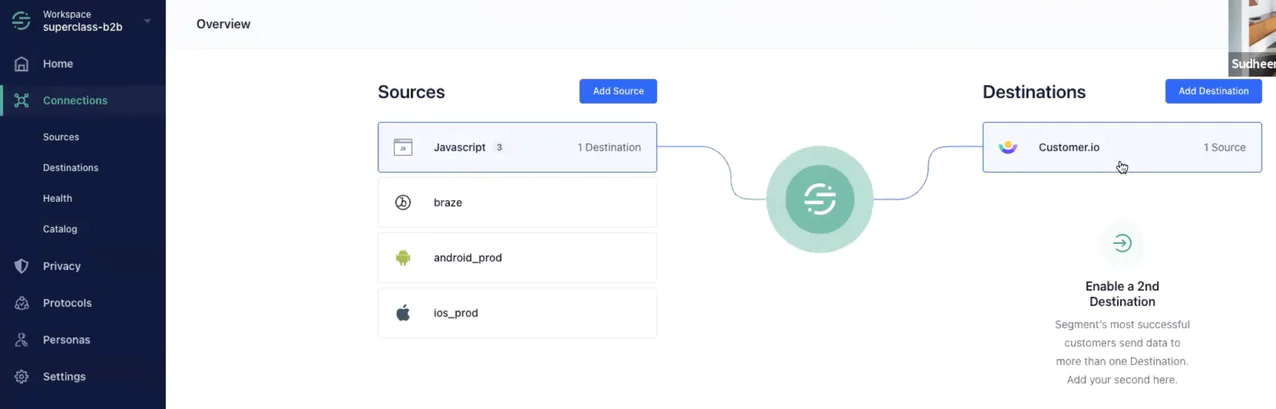Open the Catalog submenu link
This screenshot has width=1276, height=409.
click(60, 229)
